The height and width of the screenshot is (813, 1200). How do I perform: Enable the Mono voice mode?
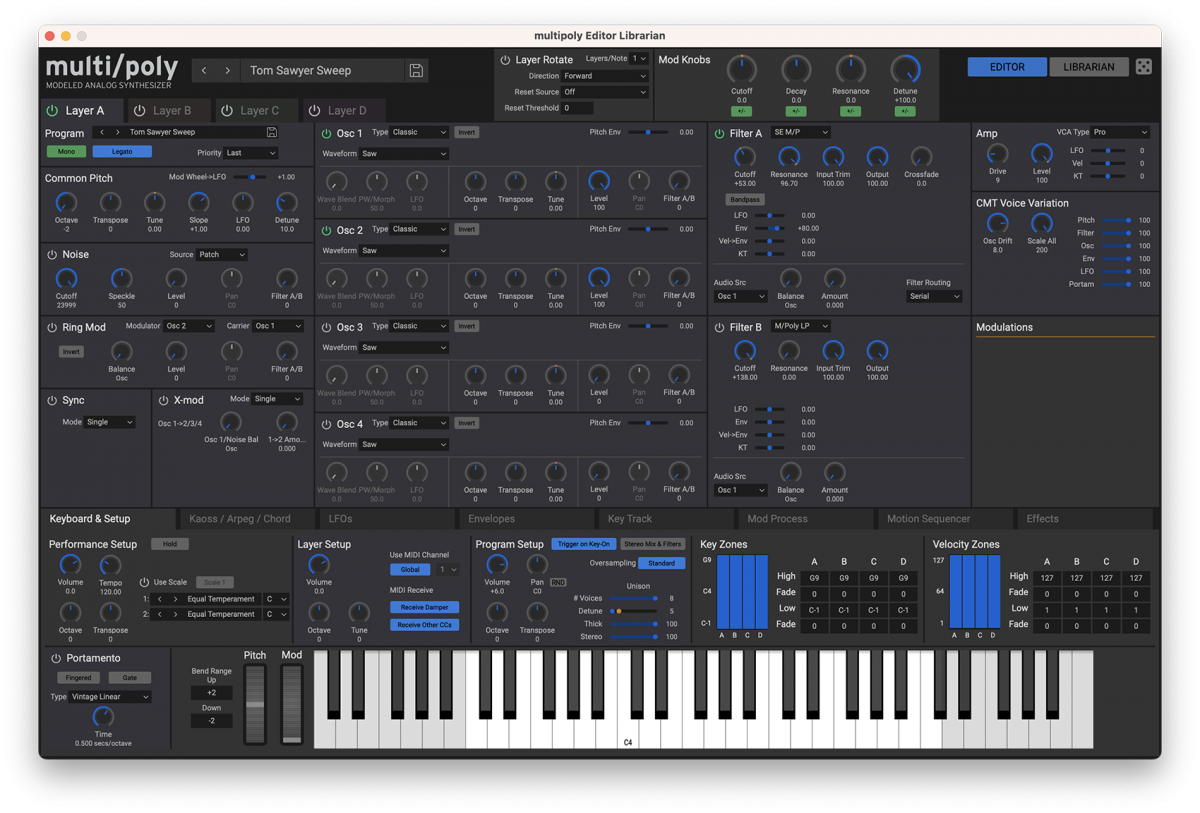point(66,152)
